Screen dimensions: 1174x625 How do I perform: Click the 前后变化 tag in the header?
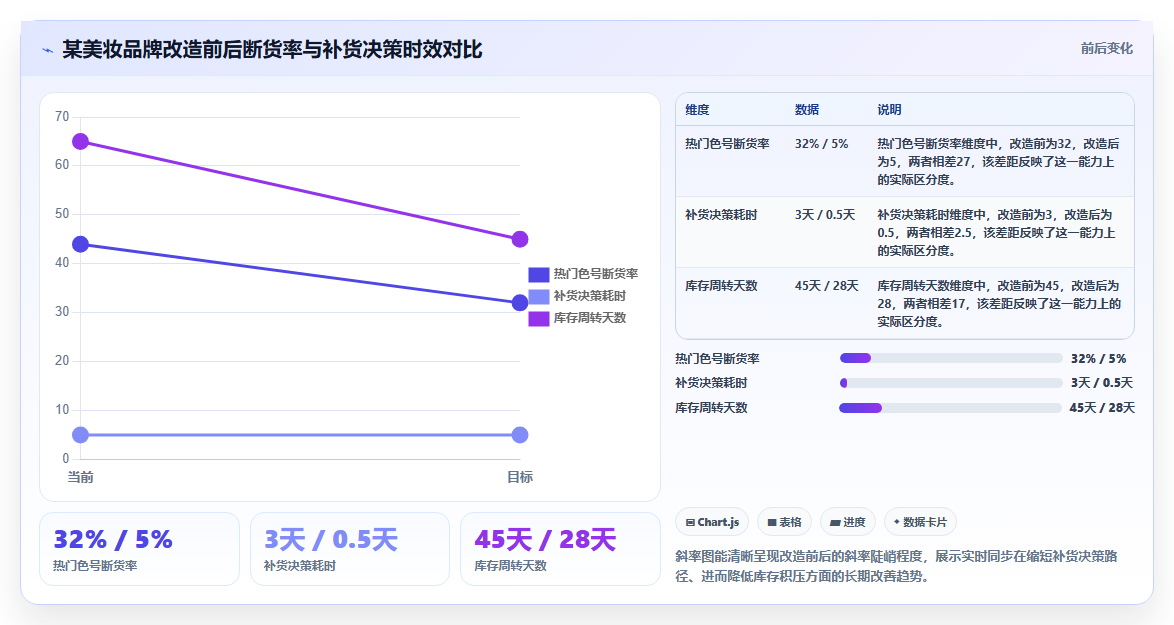coord(1106,49)
